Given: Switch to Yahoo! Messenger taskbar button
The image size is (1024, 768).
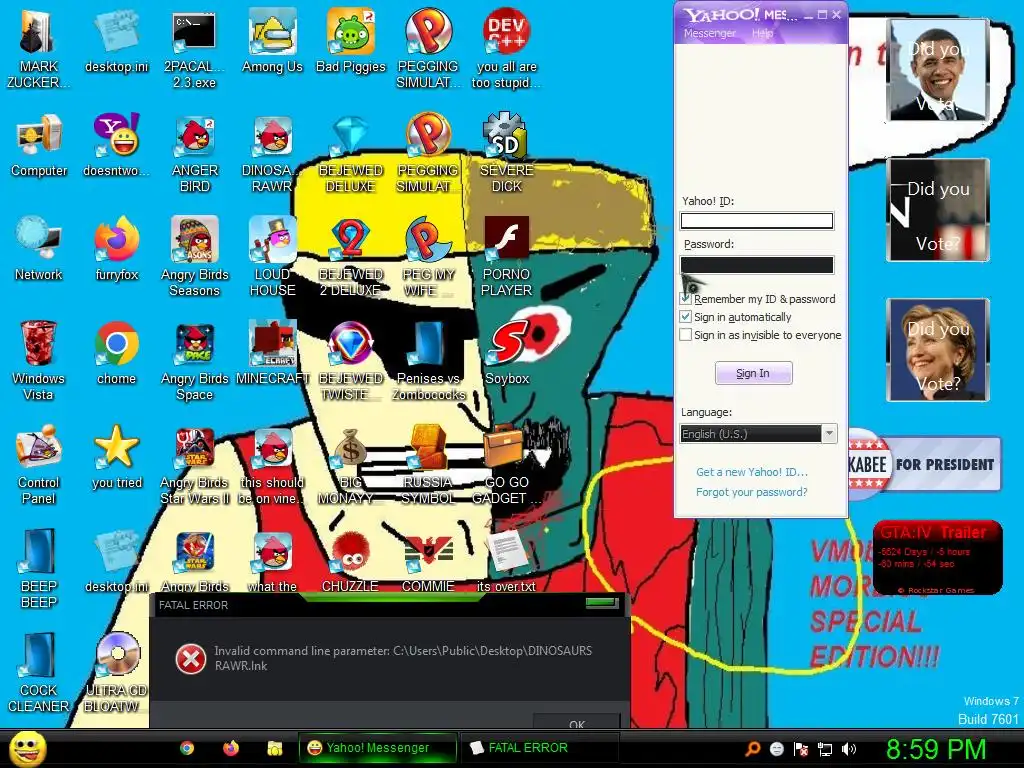Looking at the screenshot, I should (x=378, y=748).
